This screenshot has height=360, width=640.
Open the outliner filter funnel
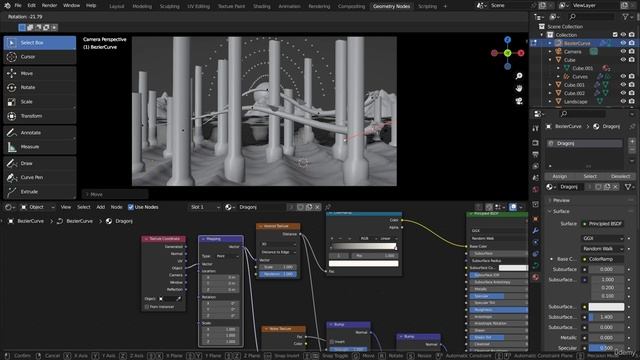coord(626,17)
